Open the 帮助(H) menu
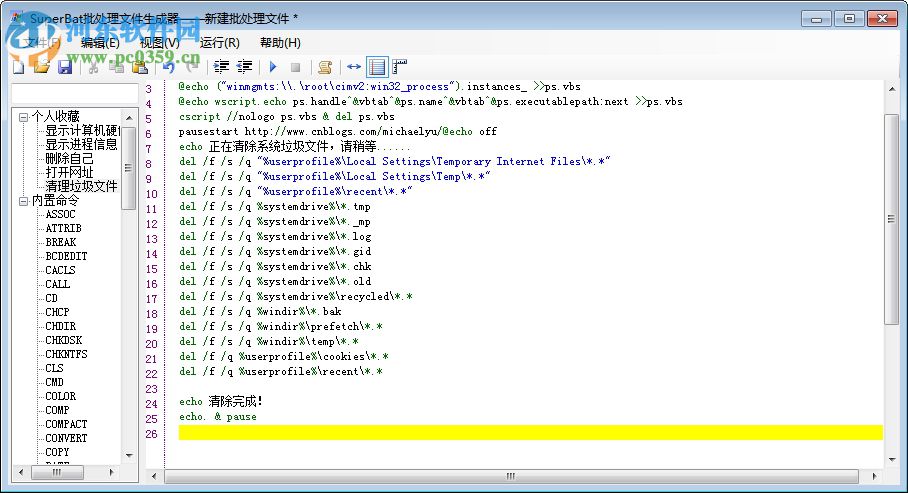 [280, 43]
